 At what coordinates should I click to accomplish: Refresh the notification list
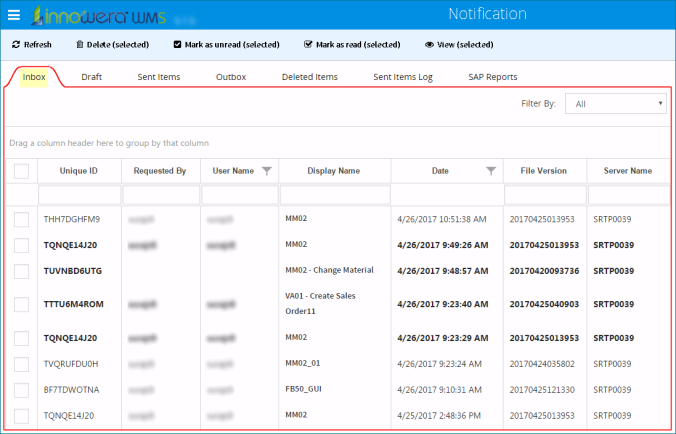[31, 44]
